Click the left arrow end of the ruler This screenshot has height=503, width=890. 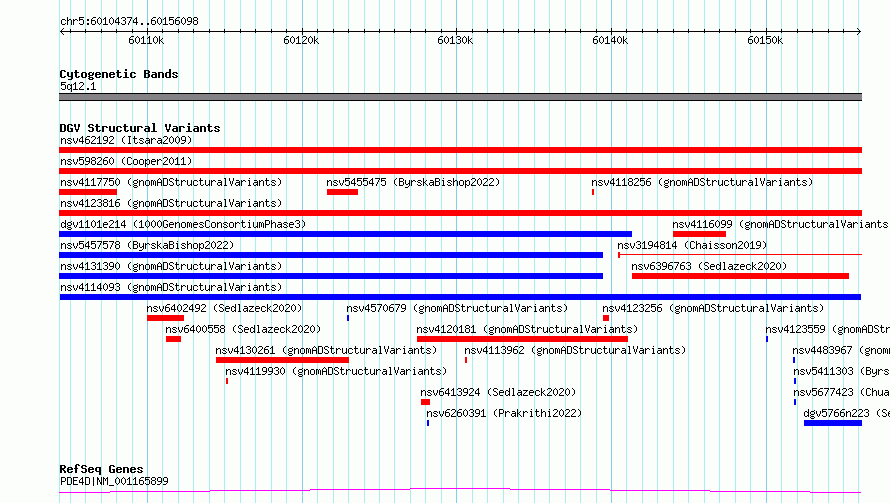pos(62,31)
